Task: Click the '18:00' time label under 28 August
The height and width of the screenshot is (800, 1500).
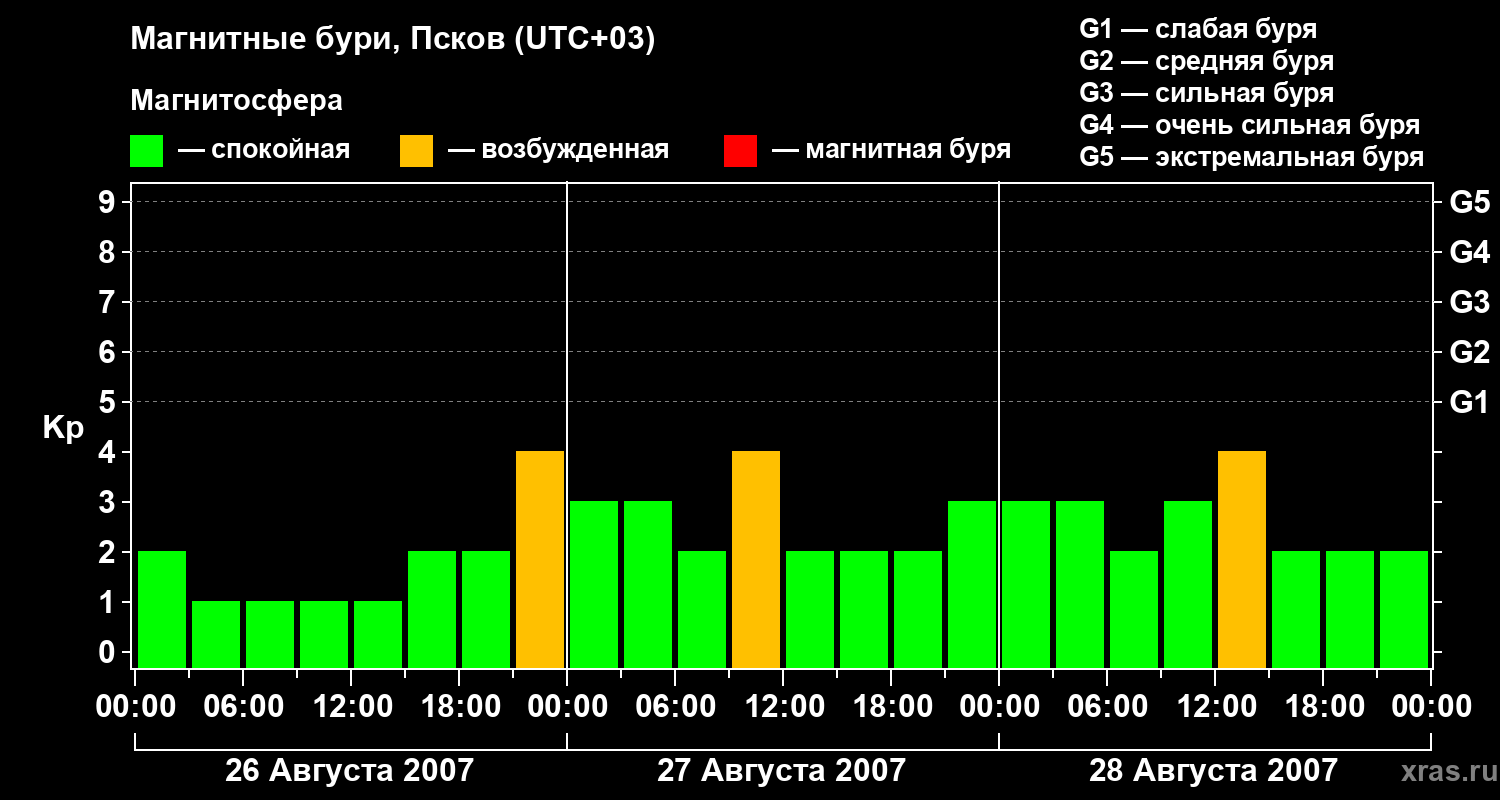Action: [1323, 707]
